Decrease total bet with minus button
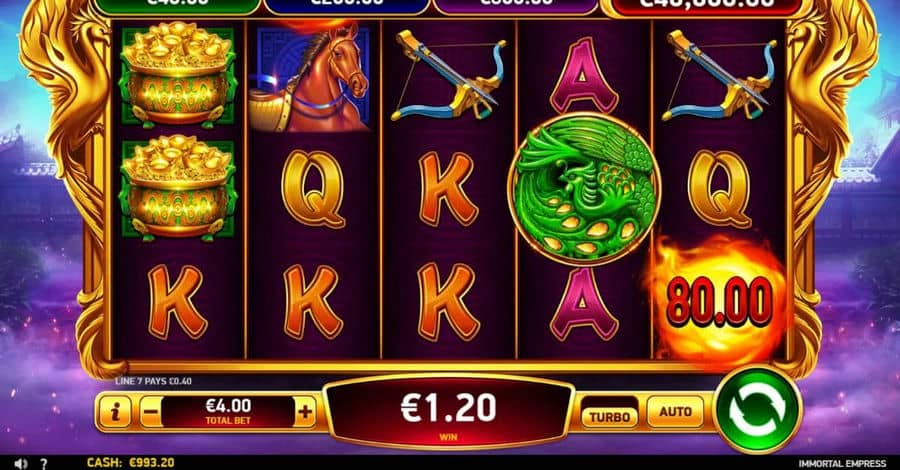900x470 pixels. click(x=150, y=411)
